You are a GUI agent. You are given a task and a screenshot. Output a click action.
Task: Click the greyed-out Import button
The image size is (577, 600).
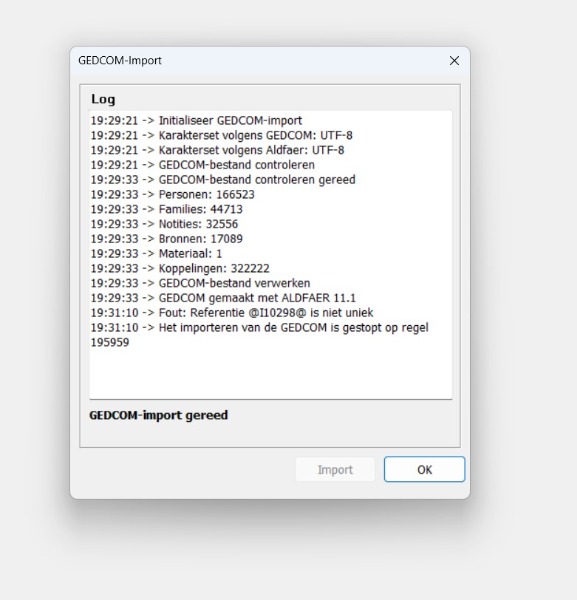[x=335, y=470]
